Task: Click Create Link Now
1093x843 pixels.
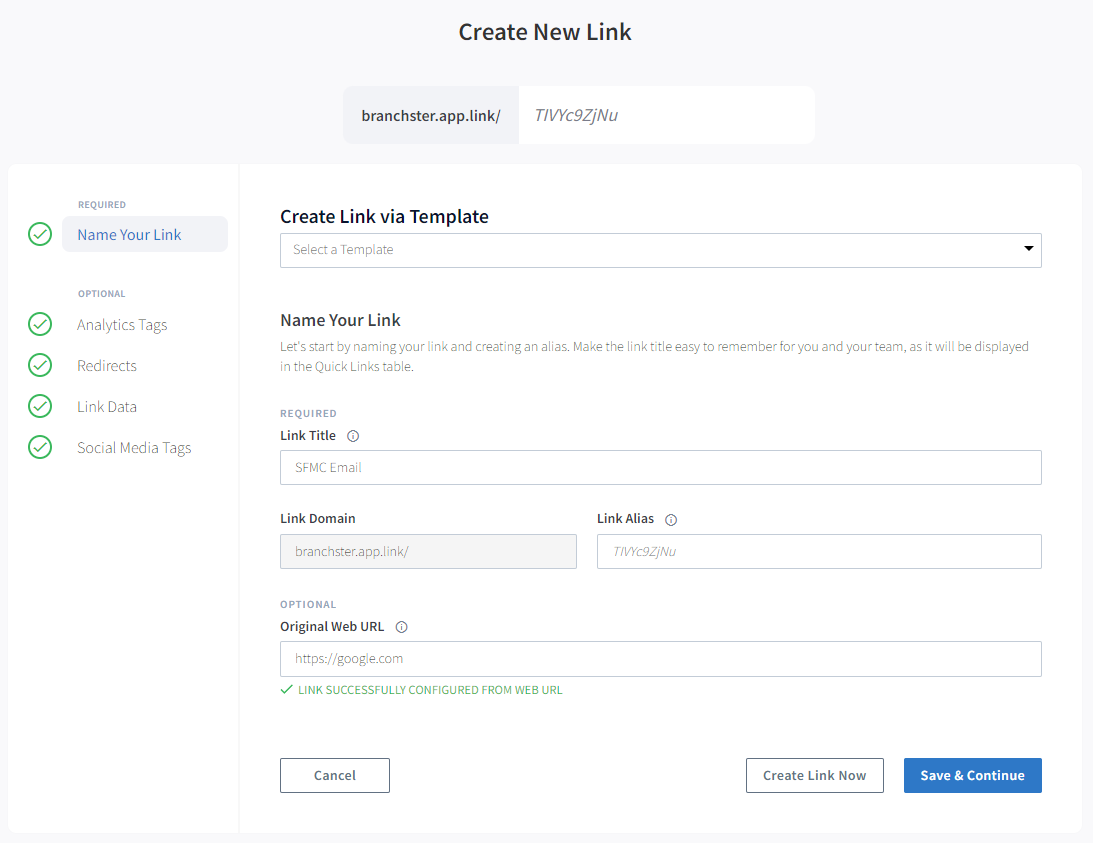Action: point(815,775)
